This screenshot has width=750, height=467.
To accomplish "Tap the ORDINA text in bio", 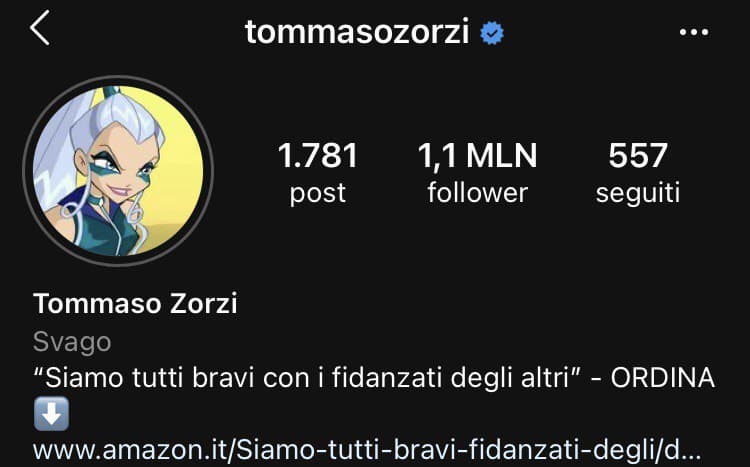I will (662, 378).
